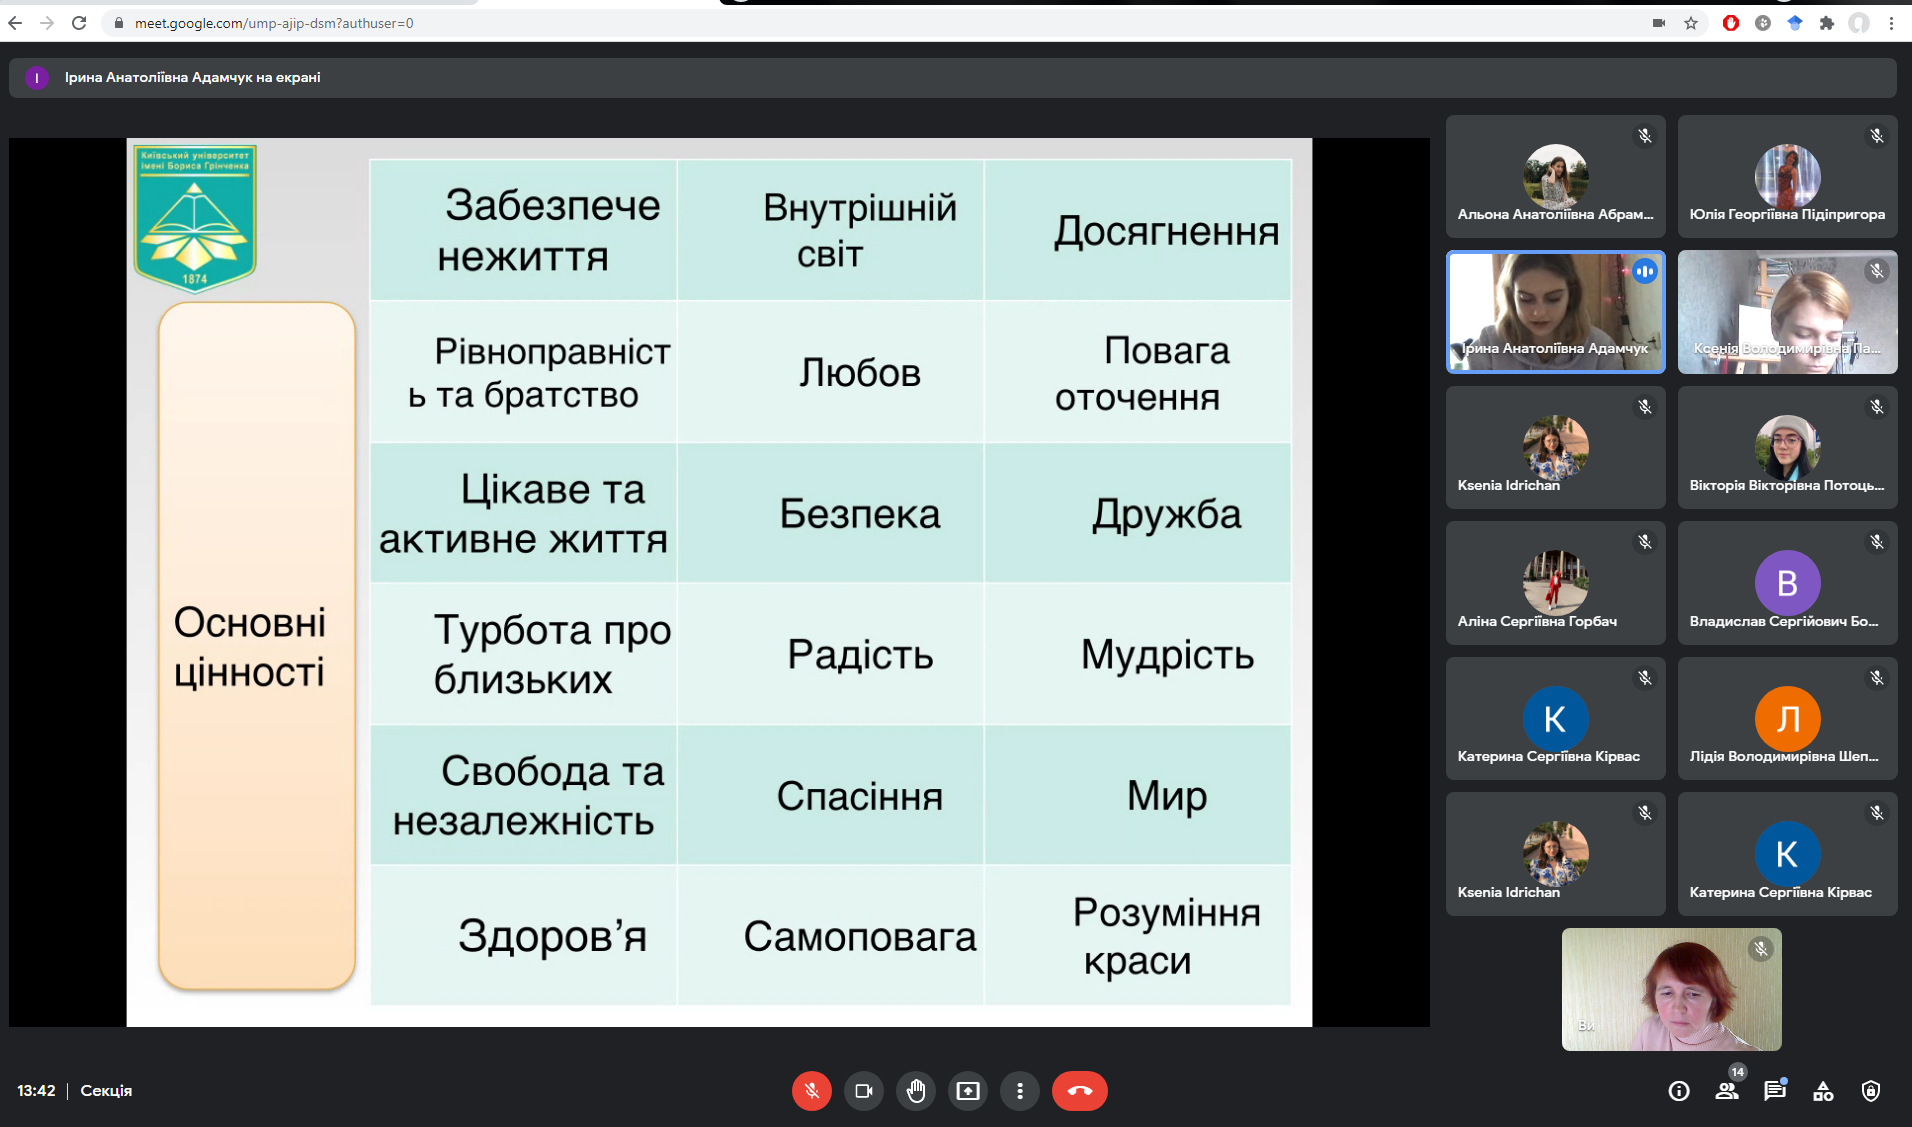This screenshot has height=1127, width=1912.
Task: Toggle the camera in the call controls
Action: [864, 1091]
